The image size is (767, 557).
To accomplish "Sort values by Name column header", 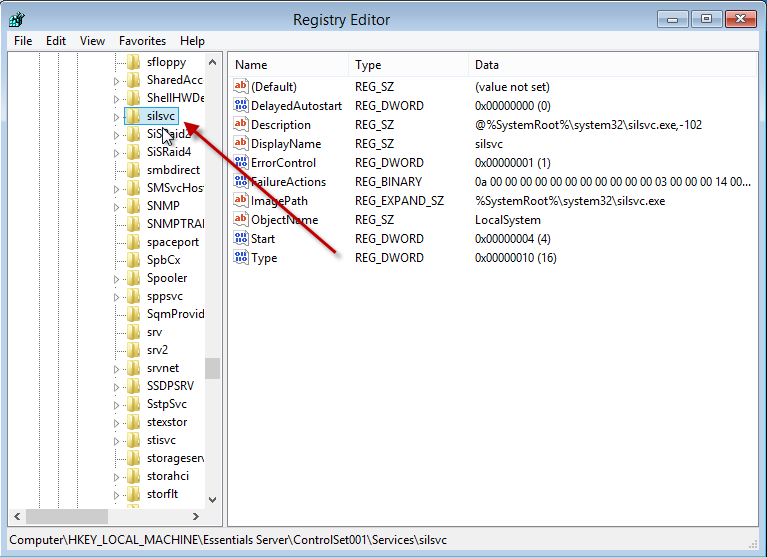I will [x=288, y=65].
